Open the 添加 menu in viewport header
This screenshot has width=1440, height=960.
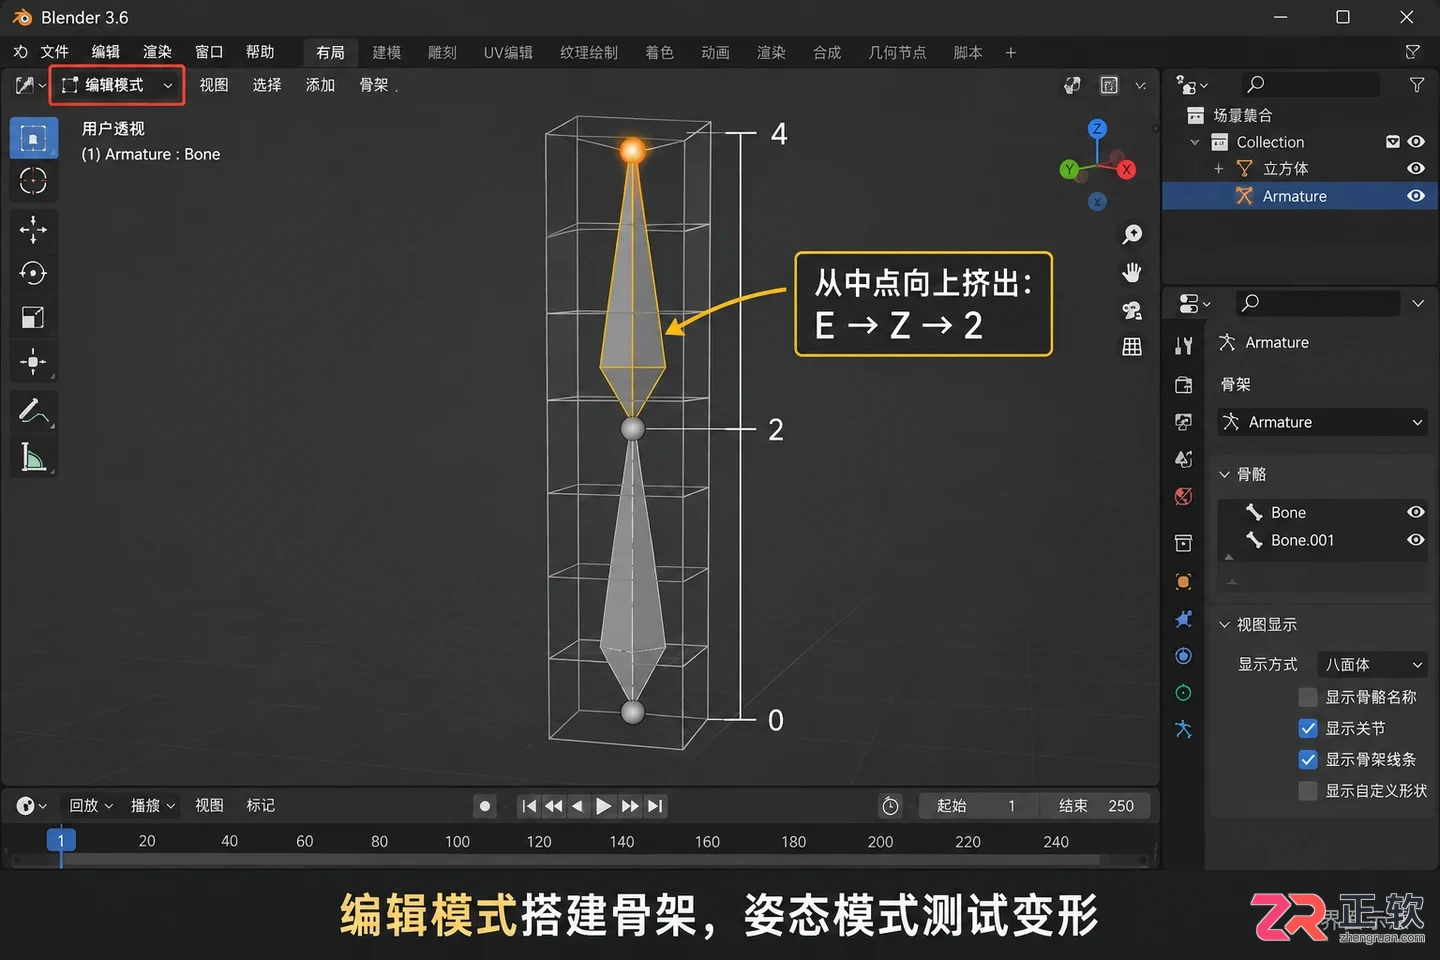tap(320, 85)
